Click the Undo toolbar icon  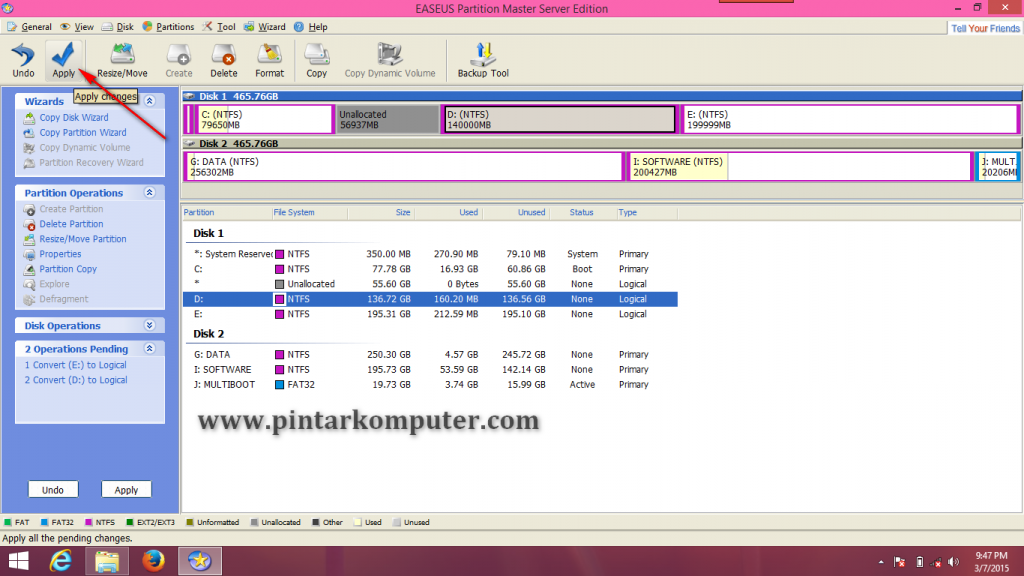point(23,60)
